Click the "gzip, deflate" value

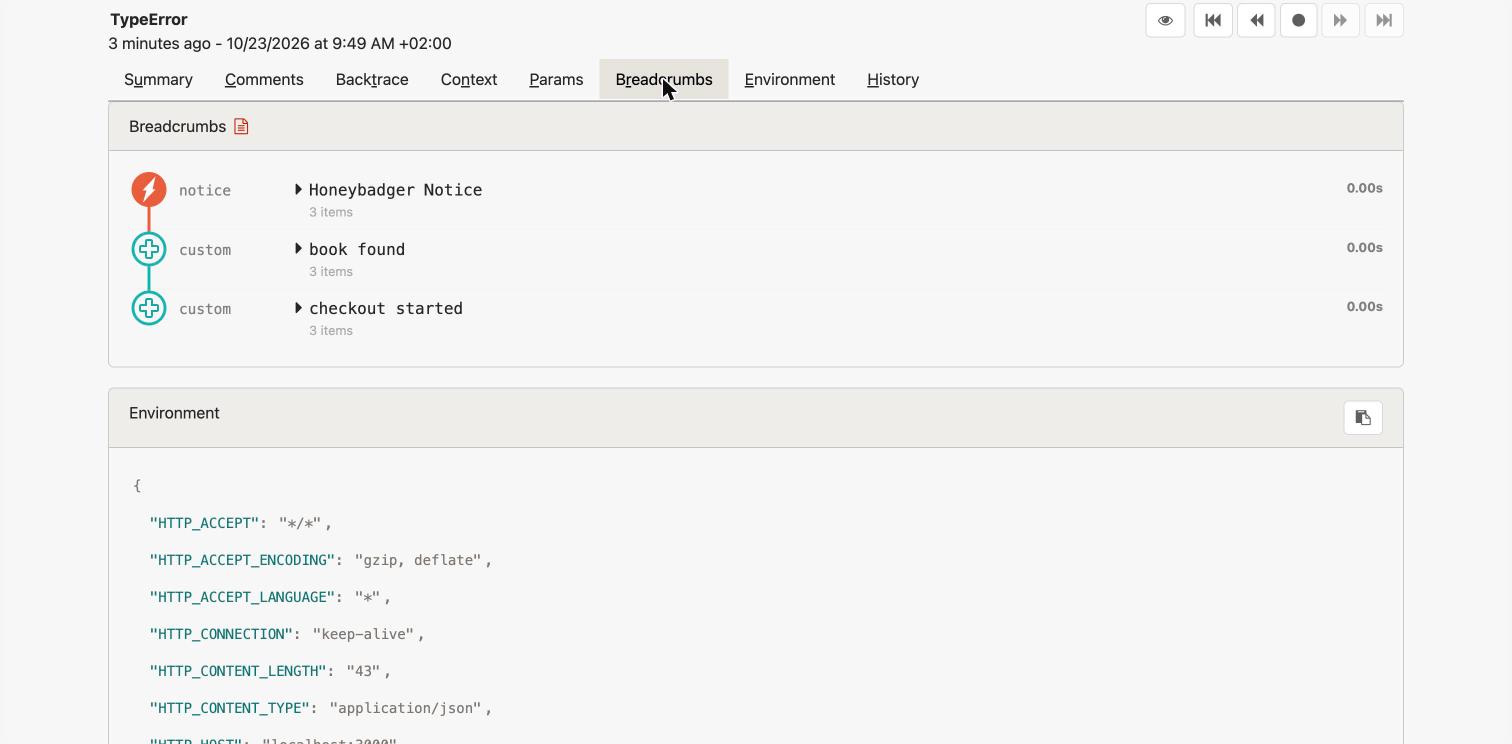[x=418, y=560]
